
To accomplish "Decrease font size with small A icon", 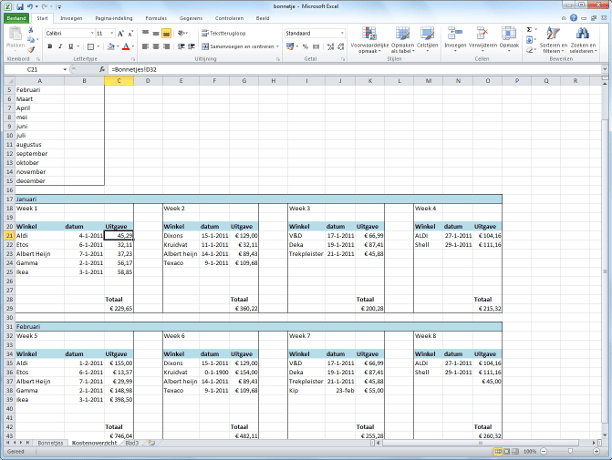I will click(x=130, y=34).
